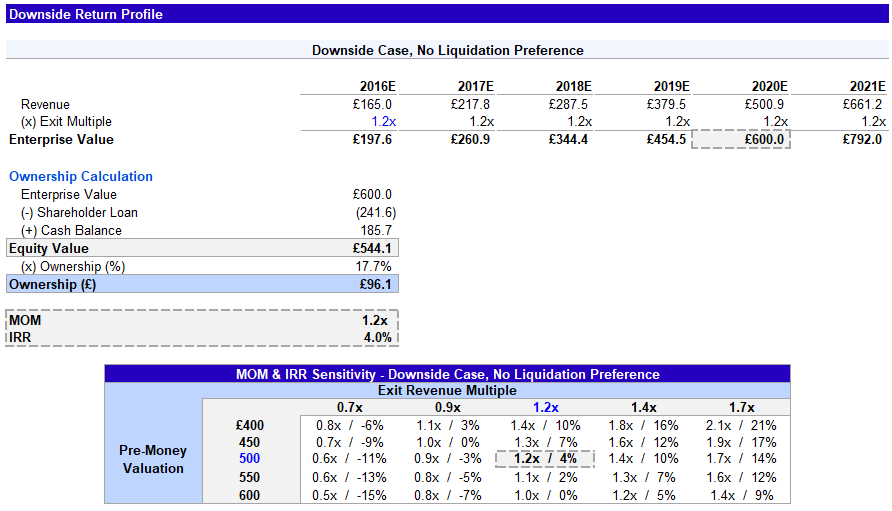Click the Ownership (£) value £96.1
The height and width of the screenshot is (511, 892).
tap(375, 285)
